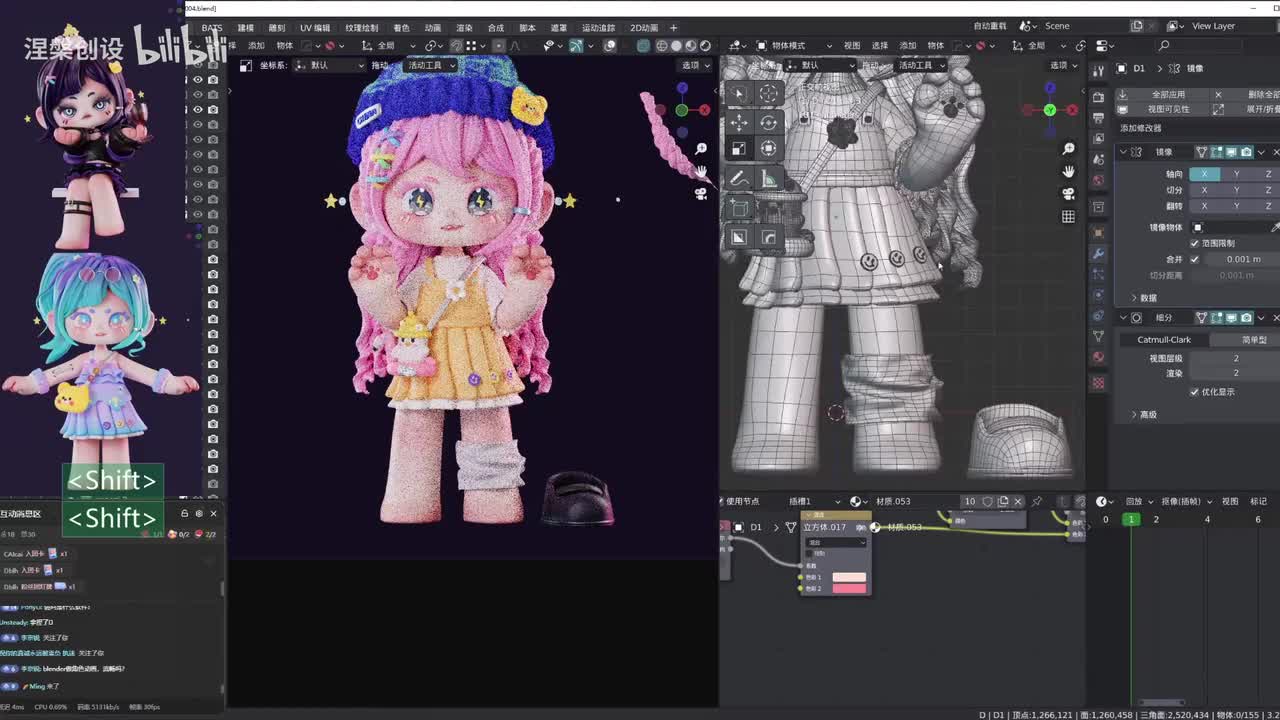The width and height of the screenshot is (1280, 720).
Task: Open the 色彩 1 light pink color swatch
Action: pos(849,577)
